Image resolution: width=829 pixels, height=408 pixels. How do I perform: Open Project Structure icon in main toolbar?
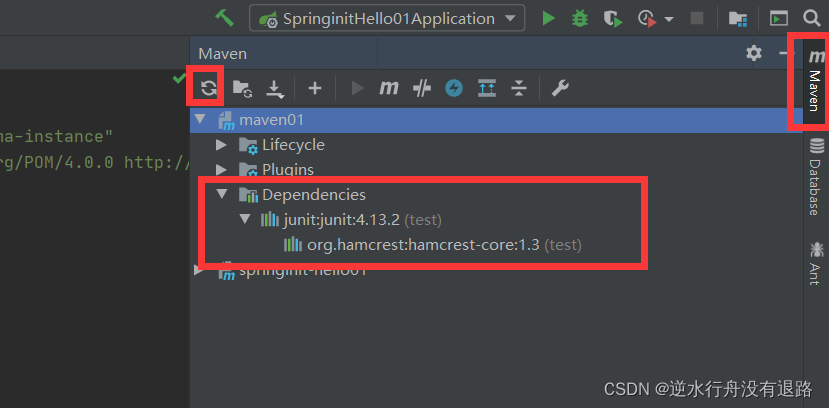(x=738, y=19)
